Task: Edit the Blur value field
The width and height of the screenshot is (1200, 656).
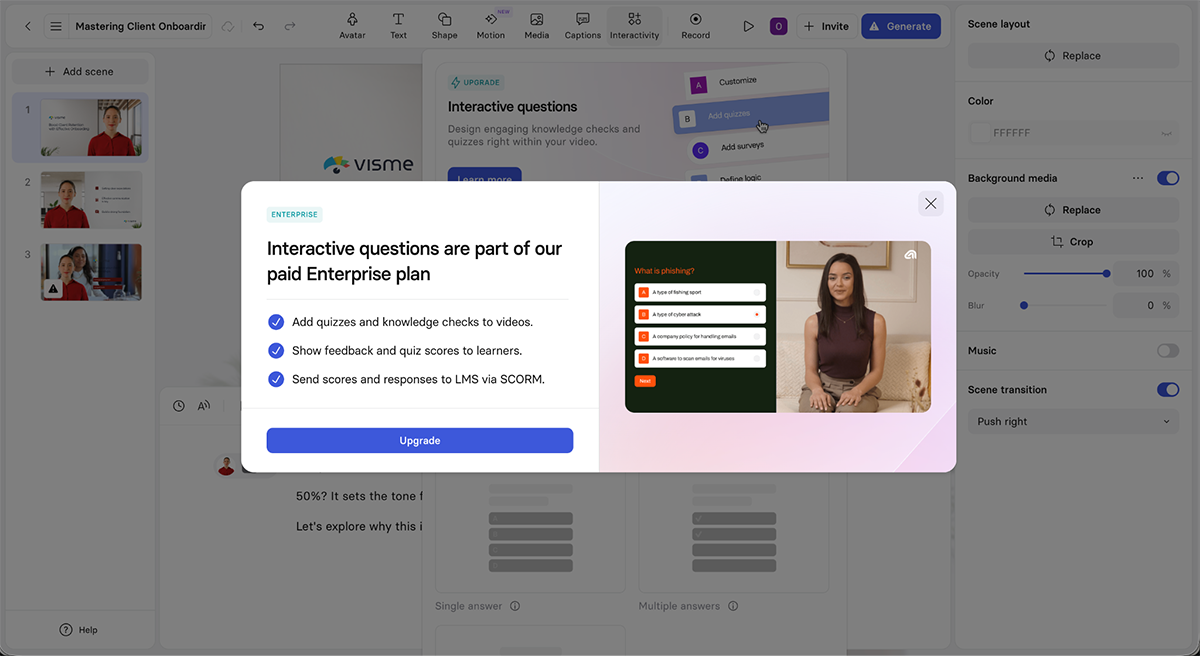Action: (x=1145, y=305)
